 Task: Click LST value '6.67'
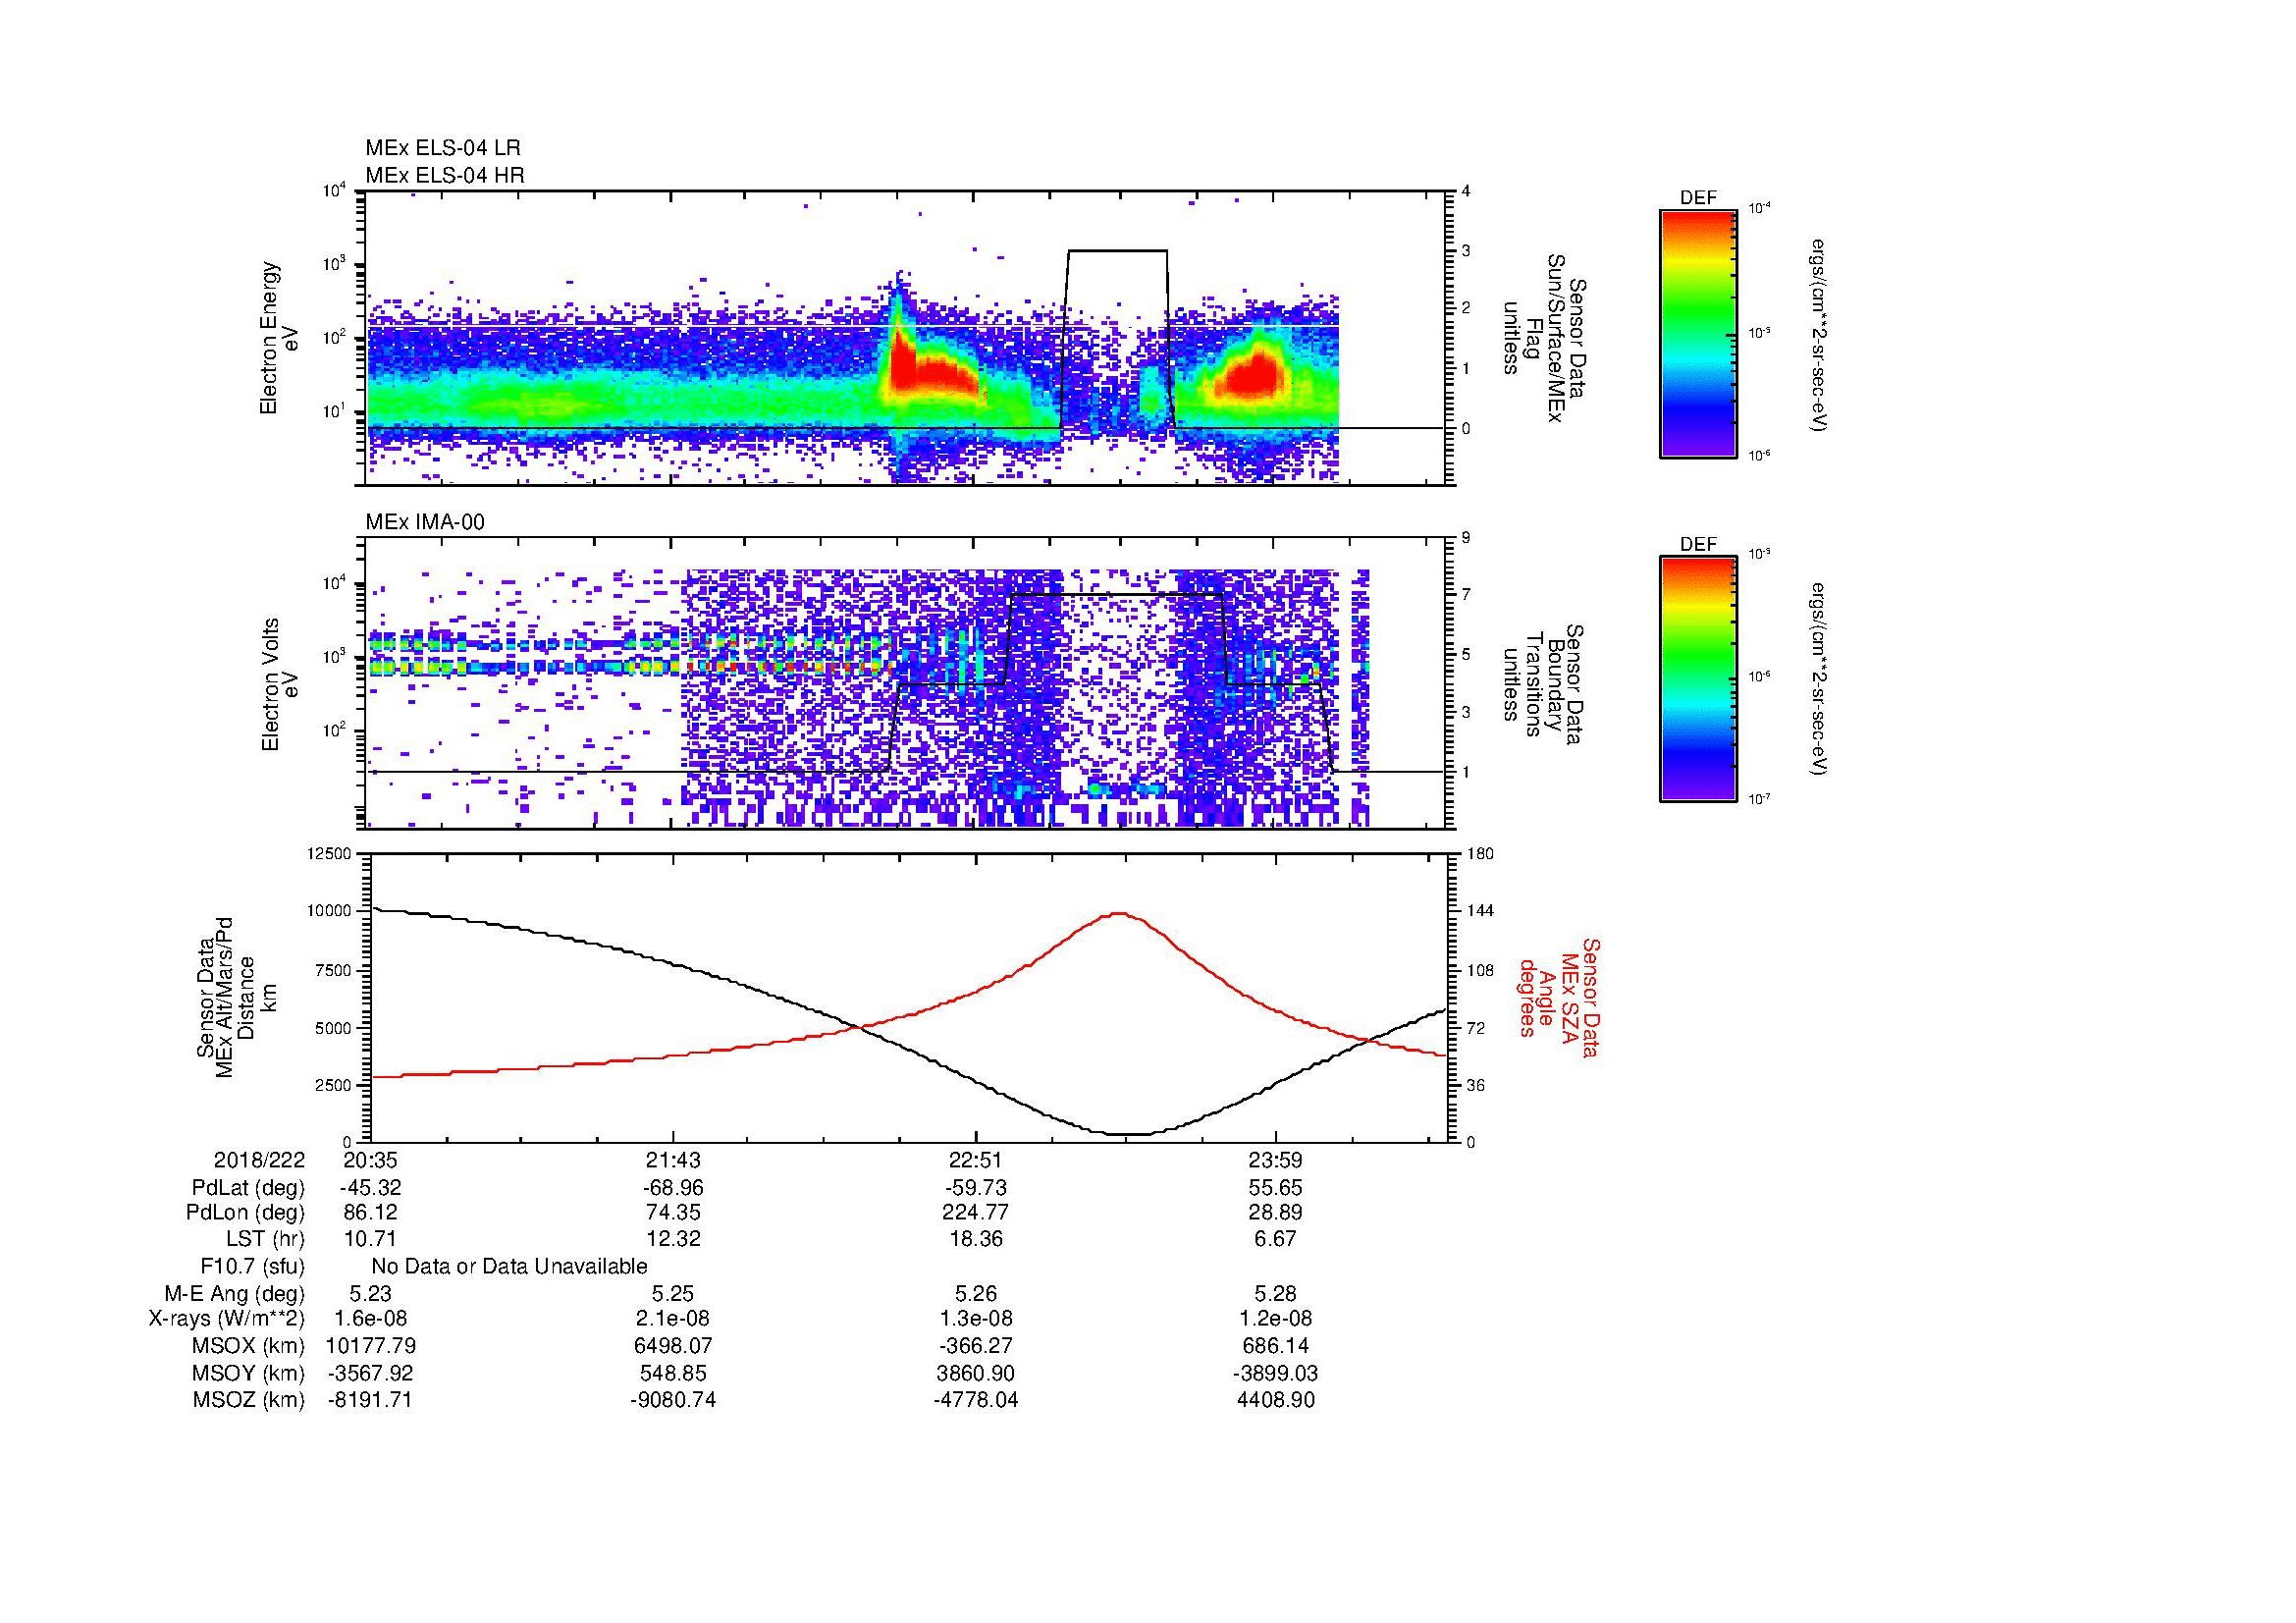pos(1275,1239)
